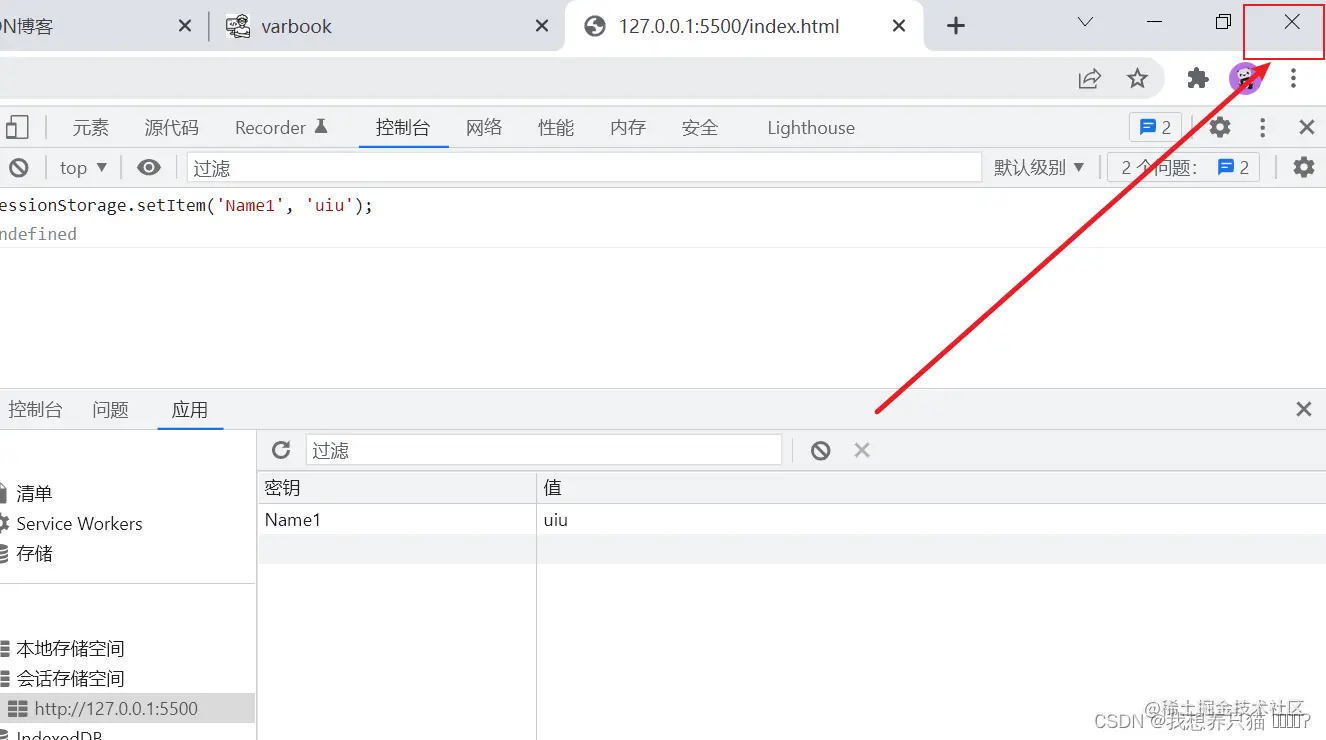The height and width of the screenshot is (740, 1326).
Task: Clear all storage entries icon
Action: [x=821, y=450]
